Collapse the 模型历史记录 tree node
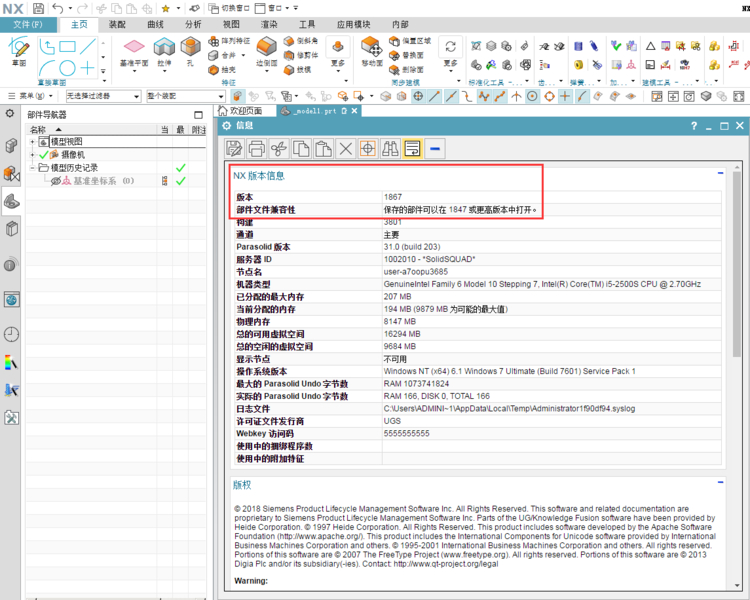Viewport: 750px width, 600px height. pos(32,168)
